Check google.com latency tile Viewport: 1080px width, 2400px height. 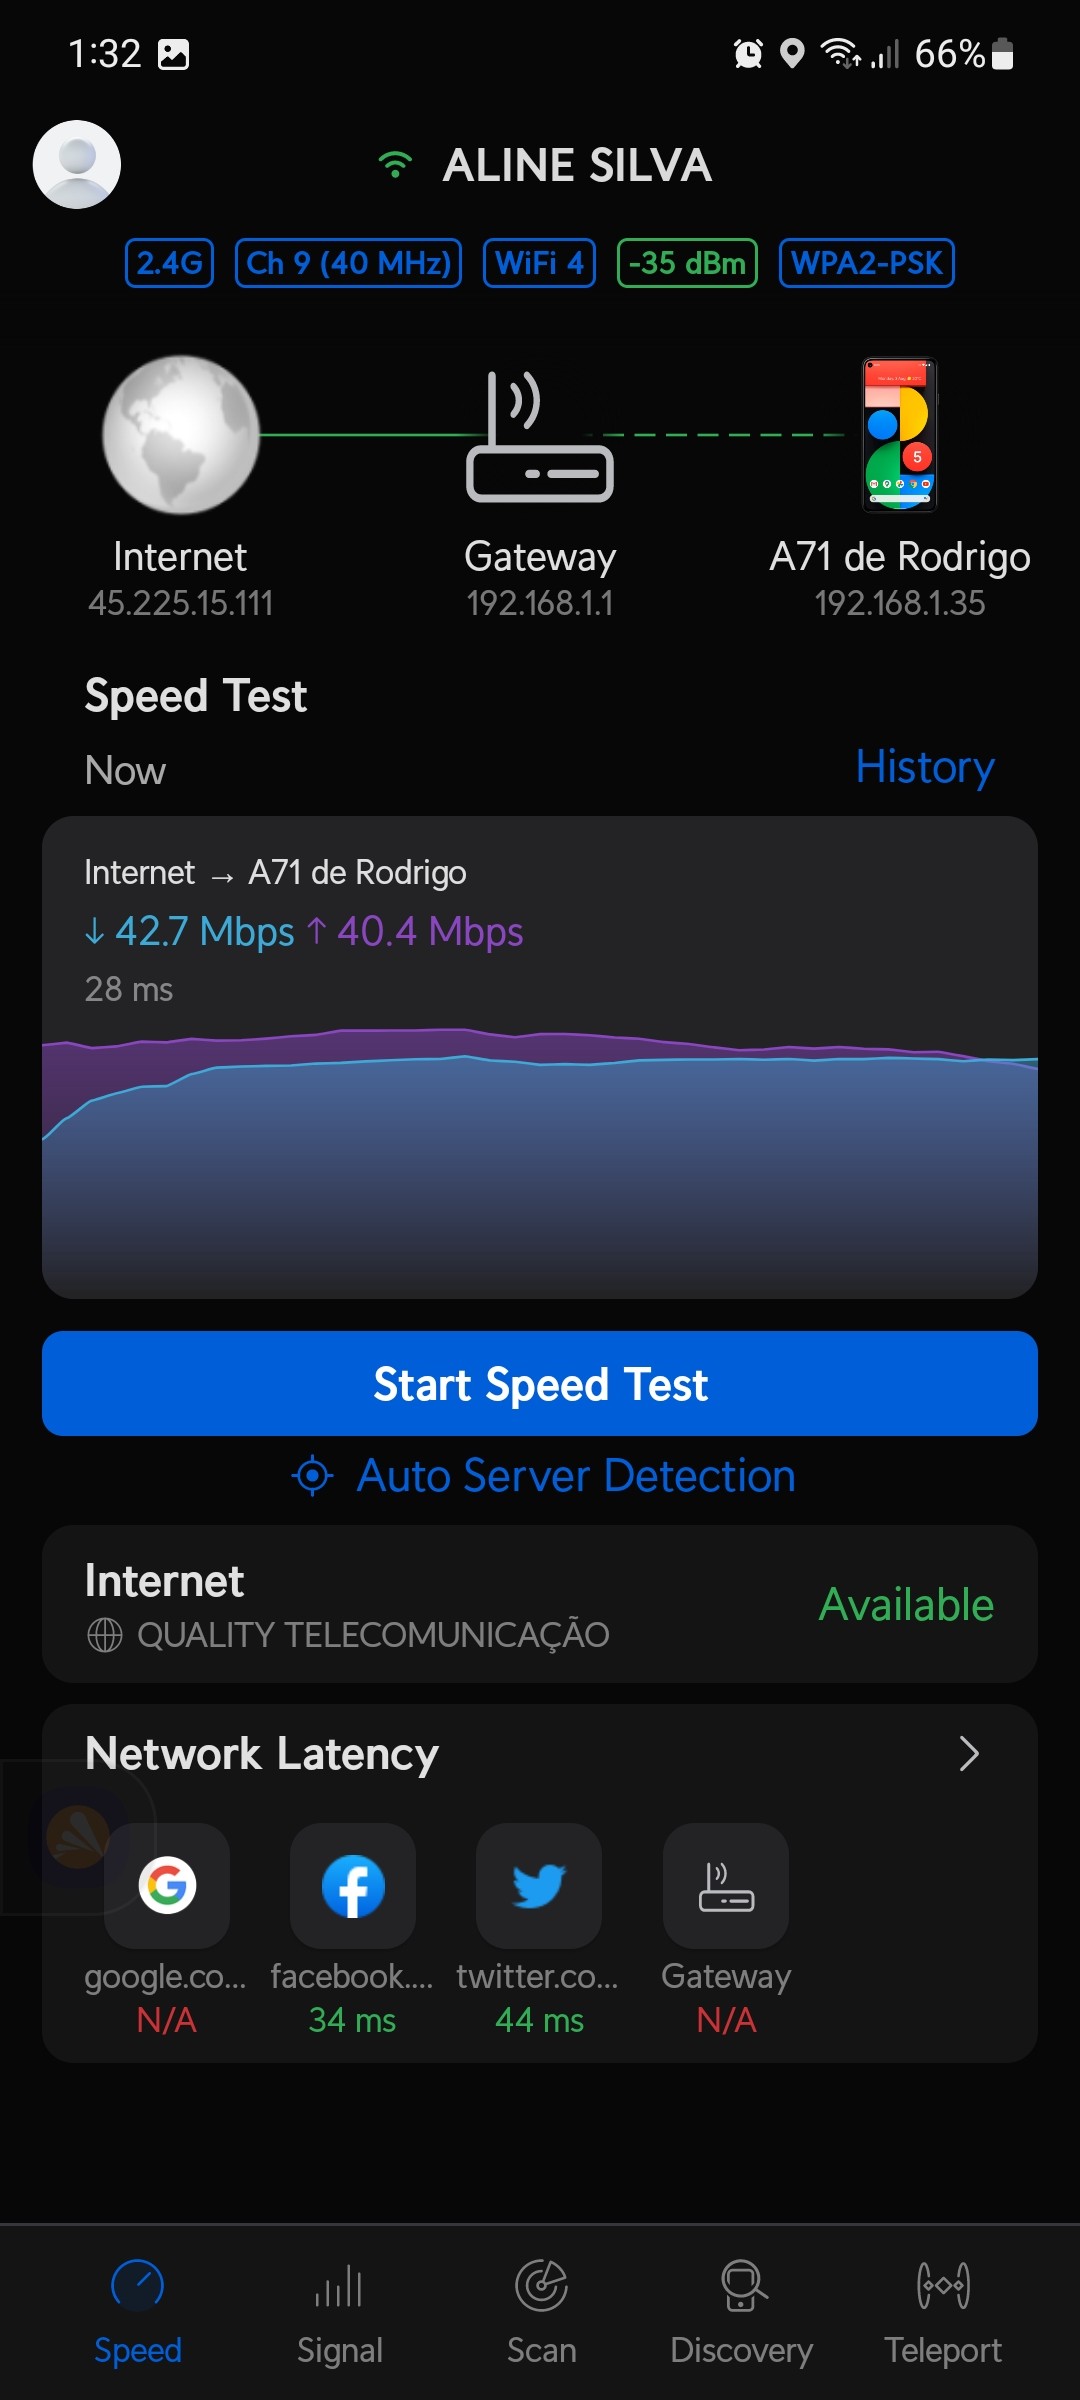167,1887
